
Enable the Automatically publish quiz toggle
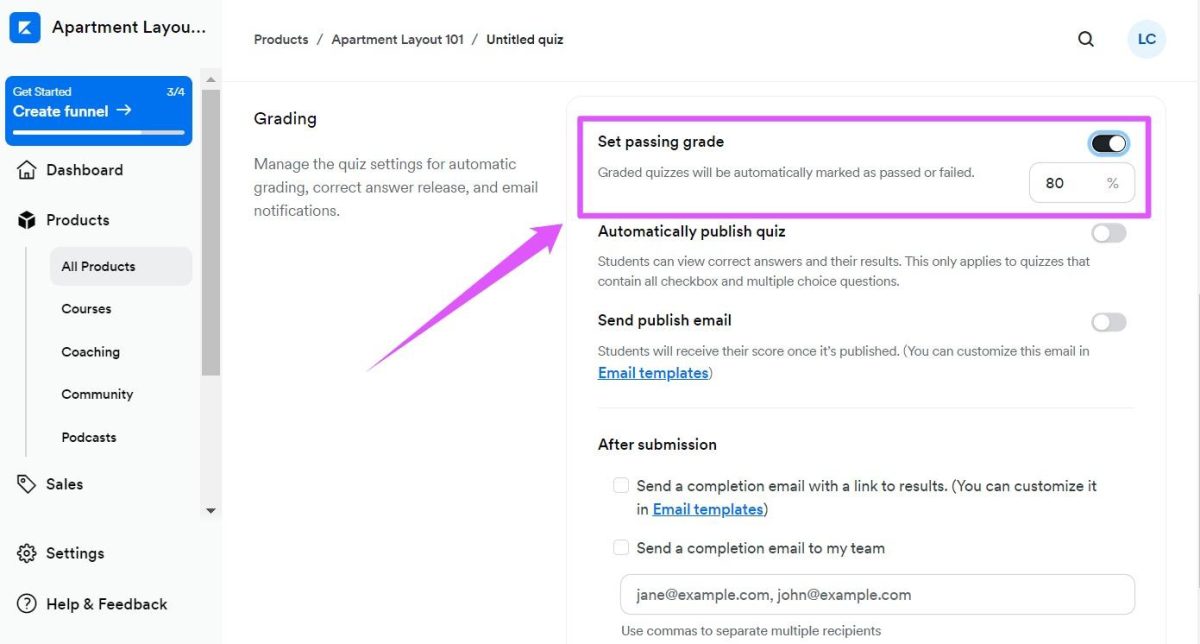pyautogui.click(x=1109, y=233)
